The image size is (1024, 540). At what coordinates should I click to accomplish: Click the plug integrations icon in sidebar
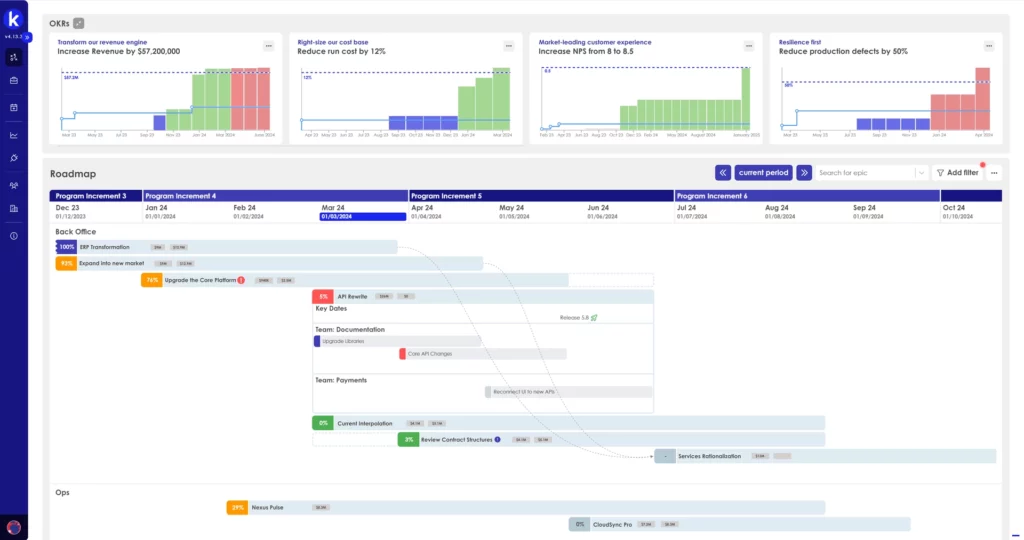click(x=14, y=158)
